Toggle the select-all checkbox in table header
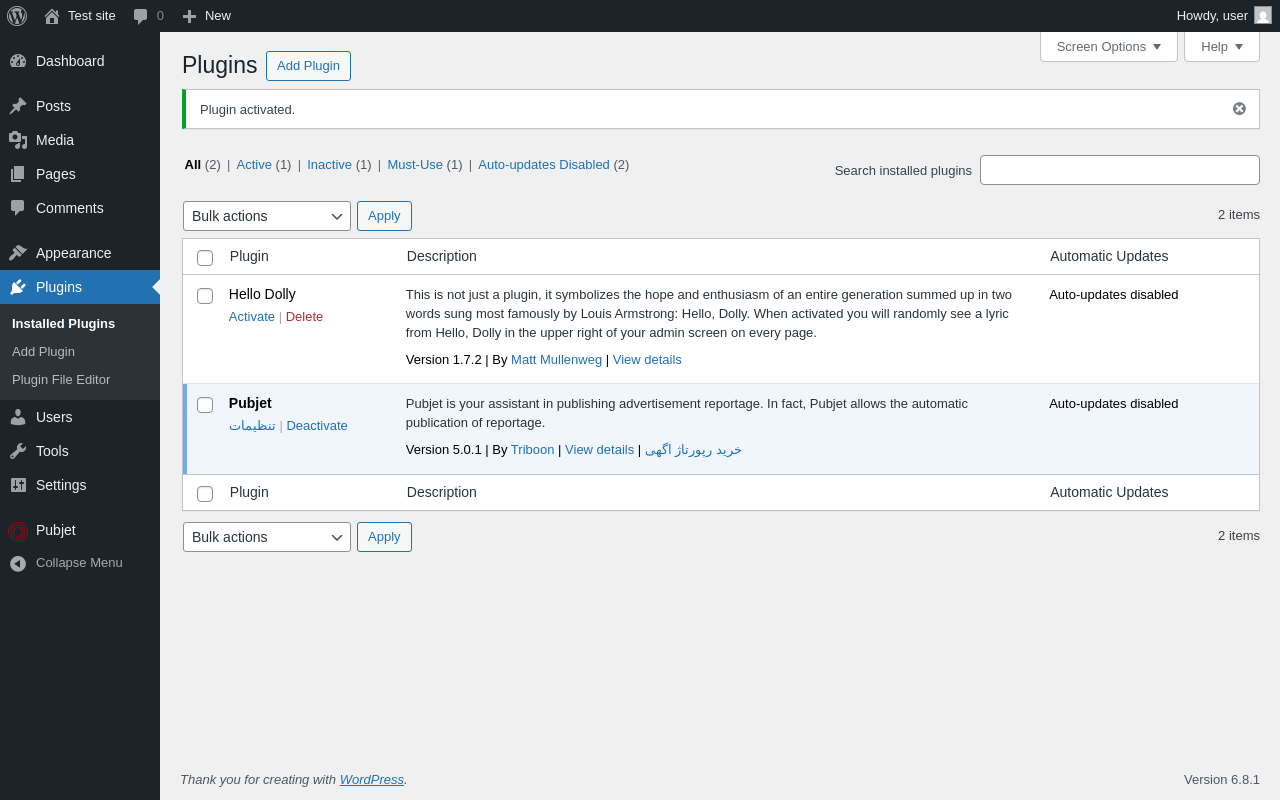This screenshot has width=1280, height=800. click(205, 258)
